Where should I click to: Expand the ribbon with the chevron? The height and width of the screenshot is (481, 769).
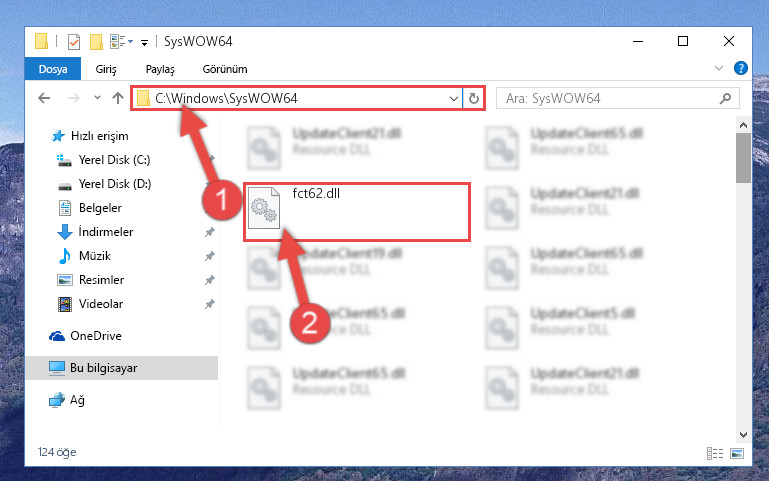tap(718, 68)
